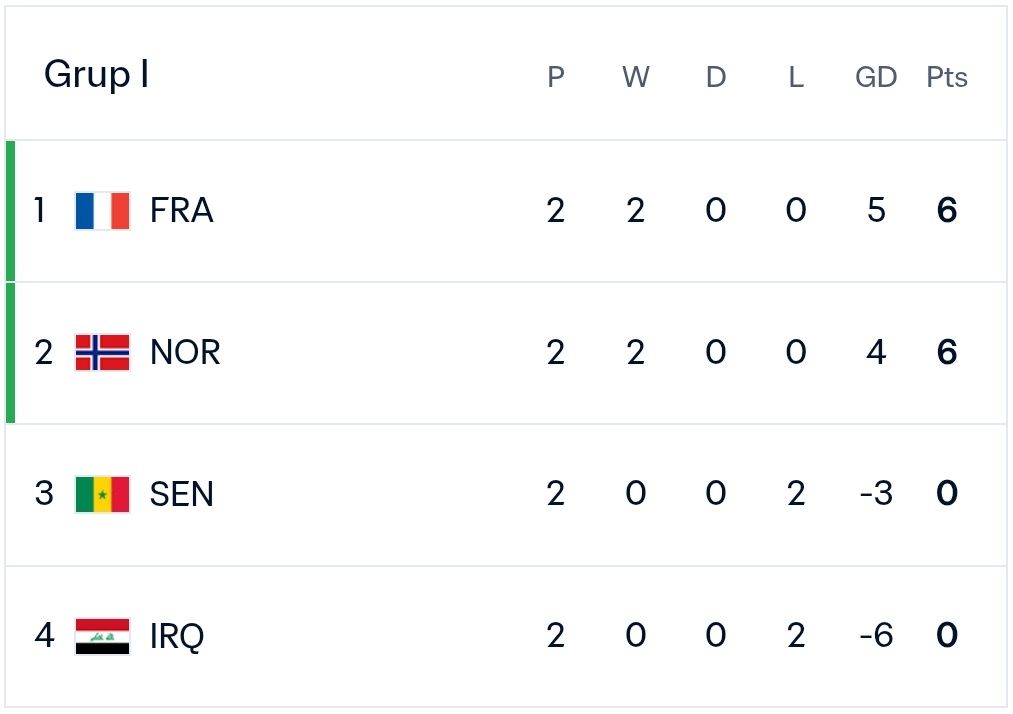Viewport: 1013px width, 714px height.
Task: Click France's points value 6
Action: [x=947, y=211]
